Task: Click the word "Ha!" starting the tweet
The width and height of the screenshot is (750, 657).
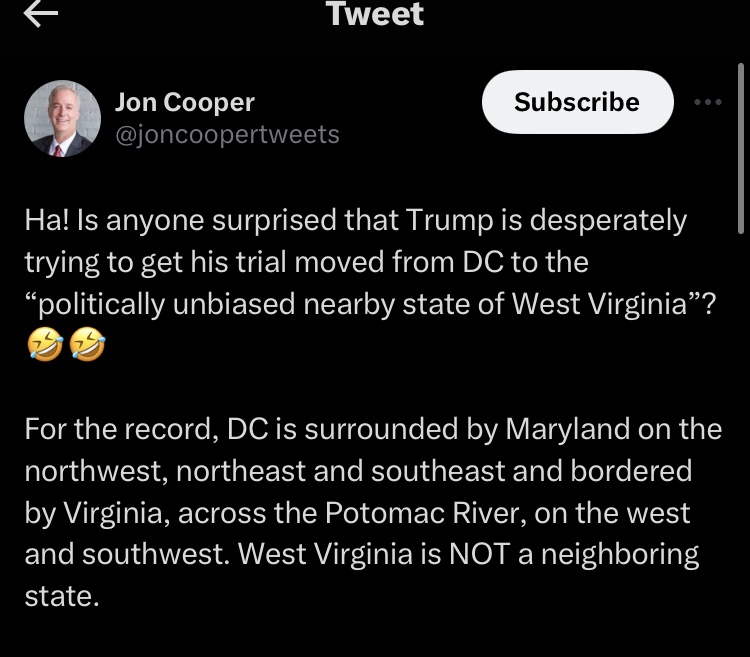Action: coord(47,220)
